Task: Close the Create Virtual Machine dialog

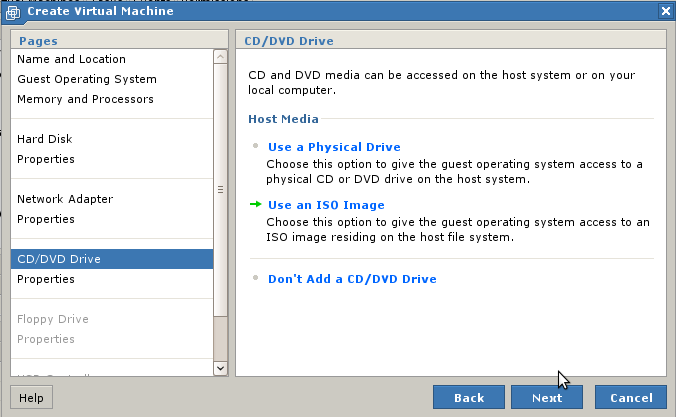Action: pyautogui.click(x=665, y=10)
